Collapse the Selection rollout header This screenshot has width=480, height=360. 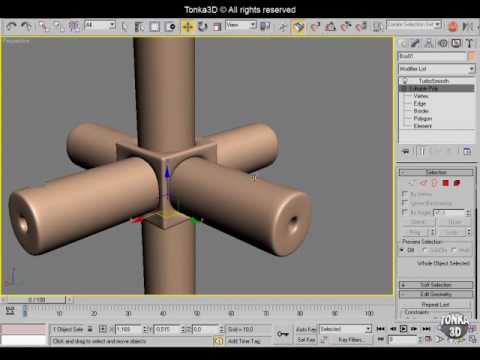click(436, 172)
